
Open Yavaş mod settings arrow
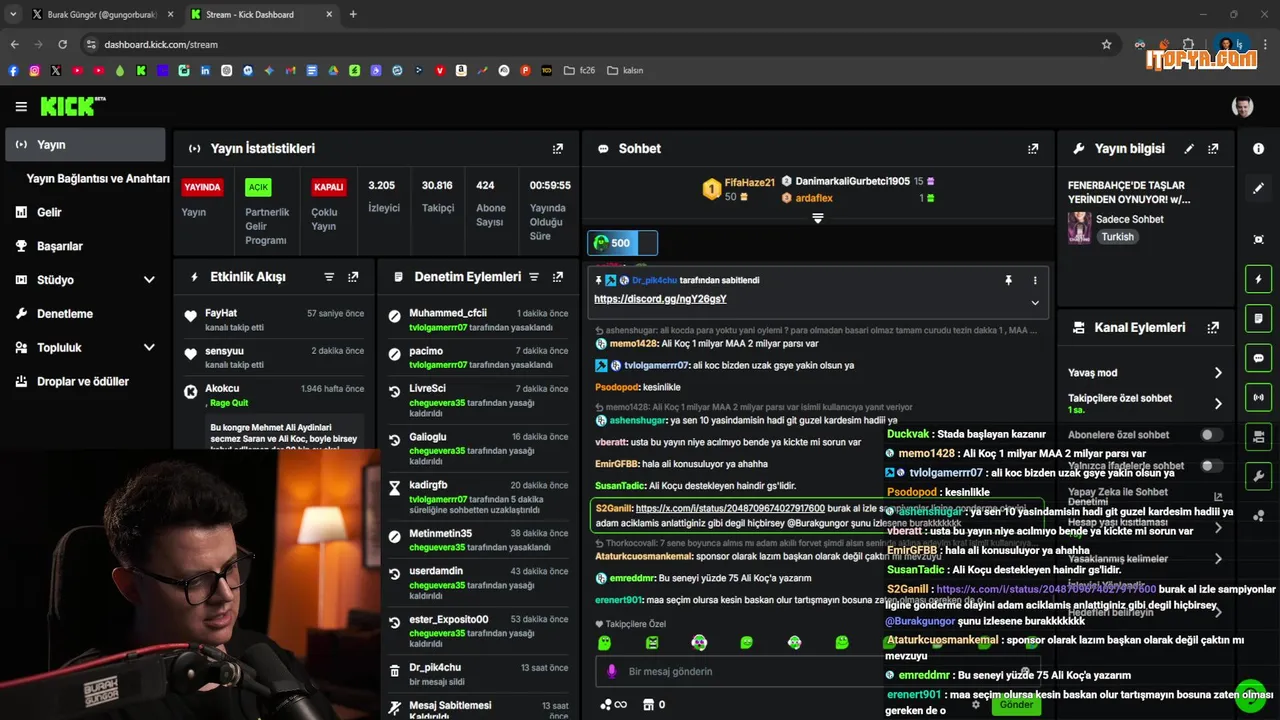pyautogui.click(x=1218, y=372)
